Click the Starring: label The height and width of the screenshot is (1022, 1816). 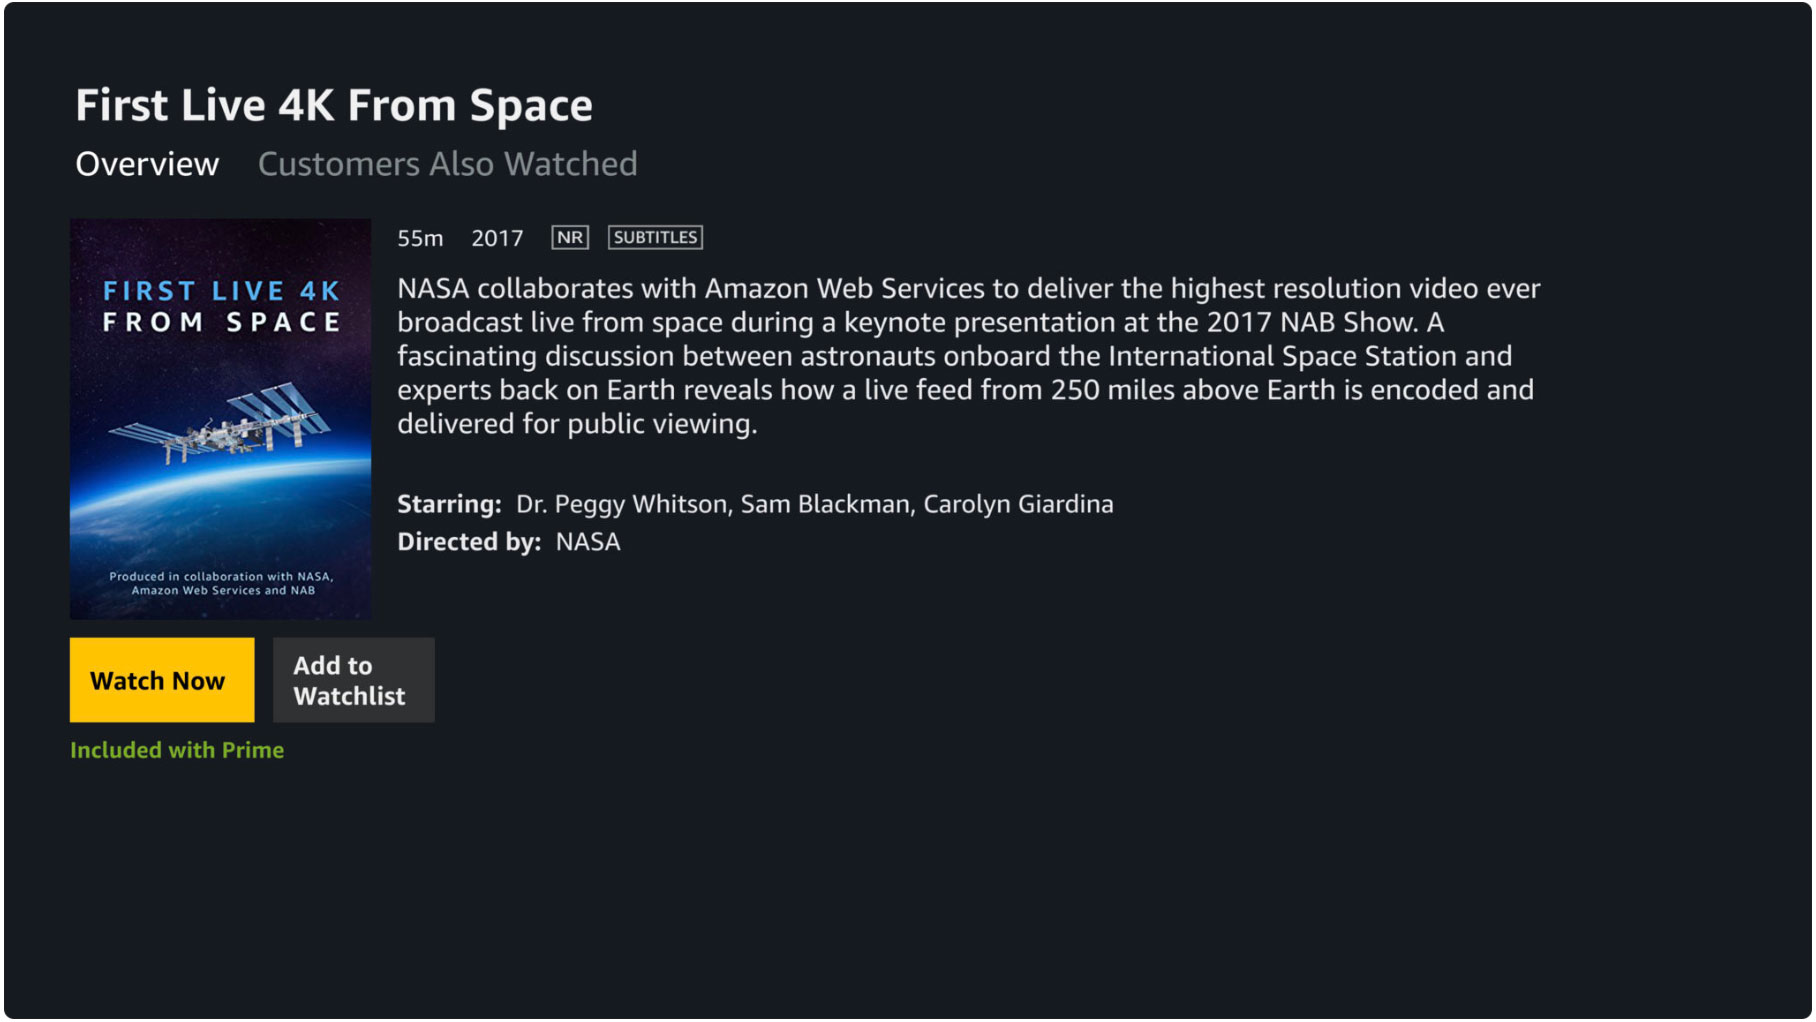449,504
